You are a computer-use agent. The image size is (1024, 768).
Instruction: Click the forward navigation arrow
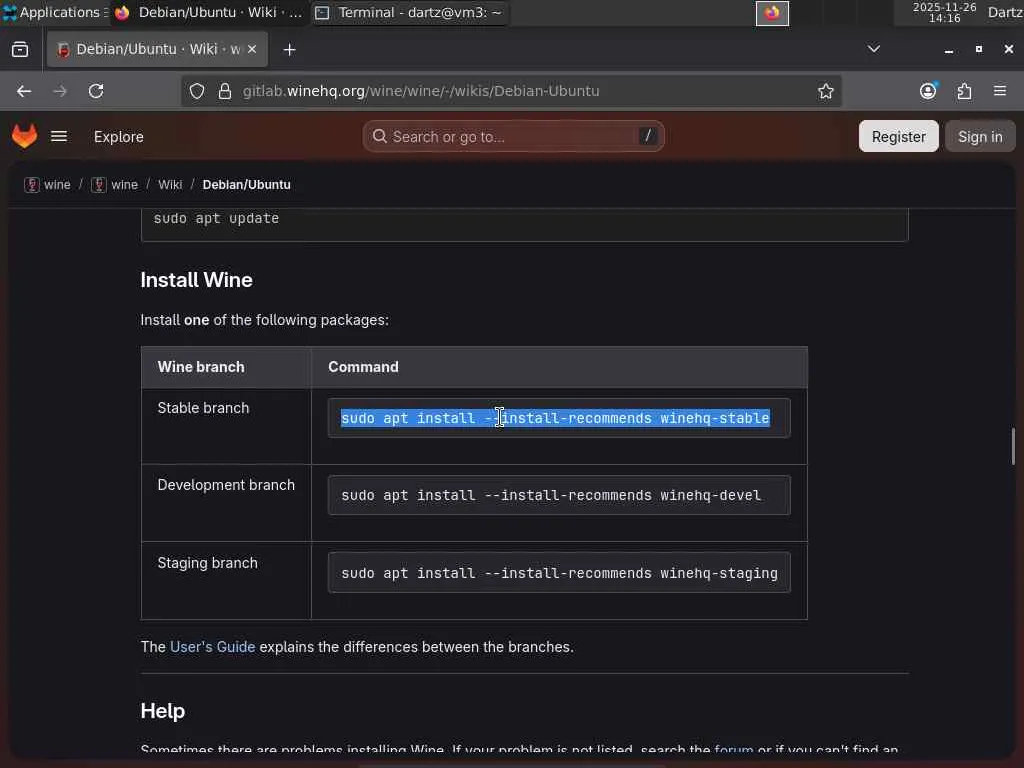click(60, 91)
